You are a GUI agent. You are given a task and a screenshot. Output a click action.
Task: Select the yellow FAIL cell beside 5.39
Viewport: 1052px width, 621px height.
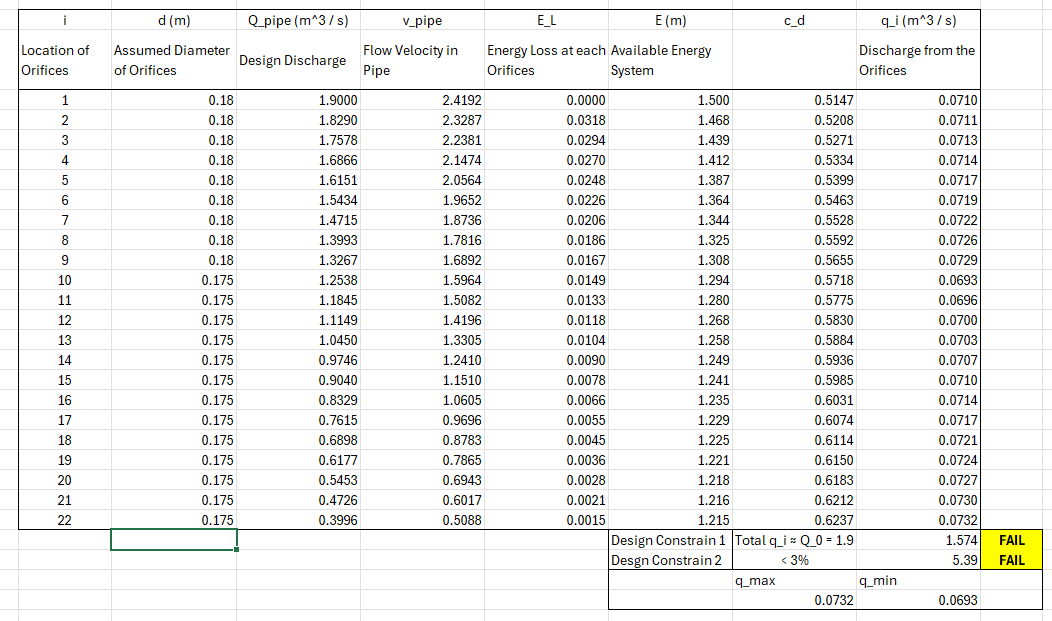pyautogui.click(x=1012, y=560)
